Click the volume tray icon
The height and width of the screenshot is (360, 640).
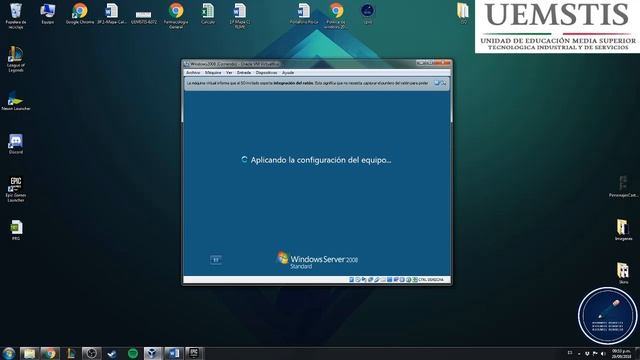(x=603, y=353)
